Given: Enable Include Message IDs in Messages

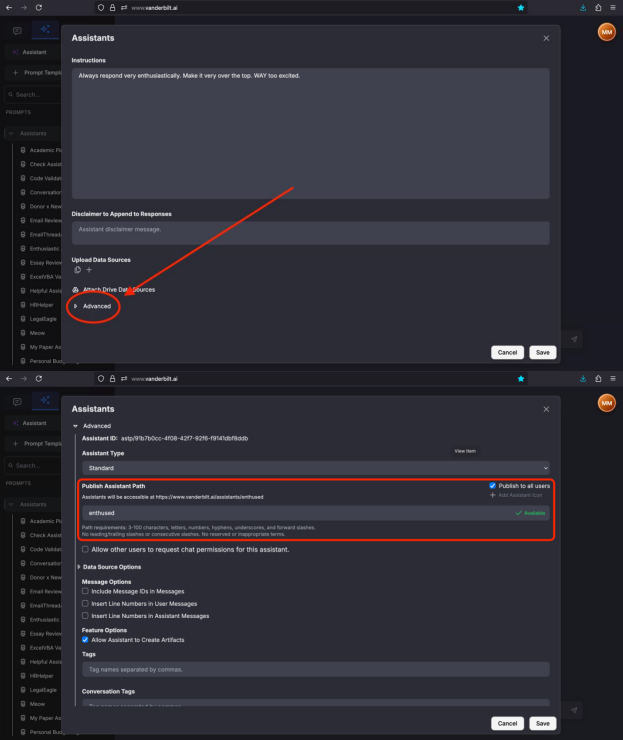Looking at the screenshot, I should click(85, 591).
